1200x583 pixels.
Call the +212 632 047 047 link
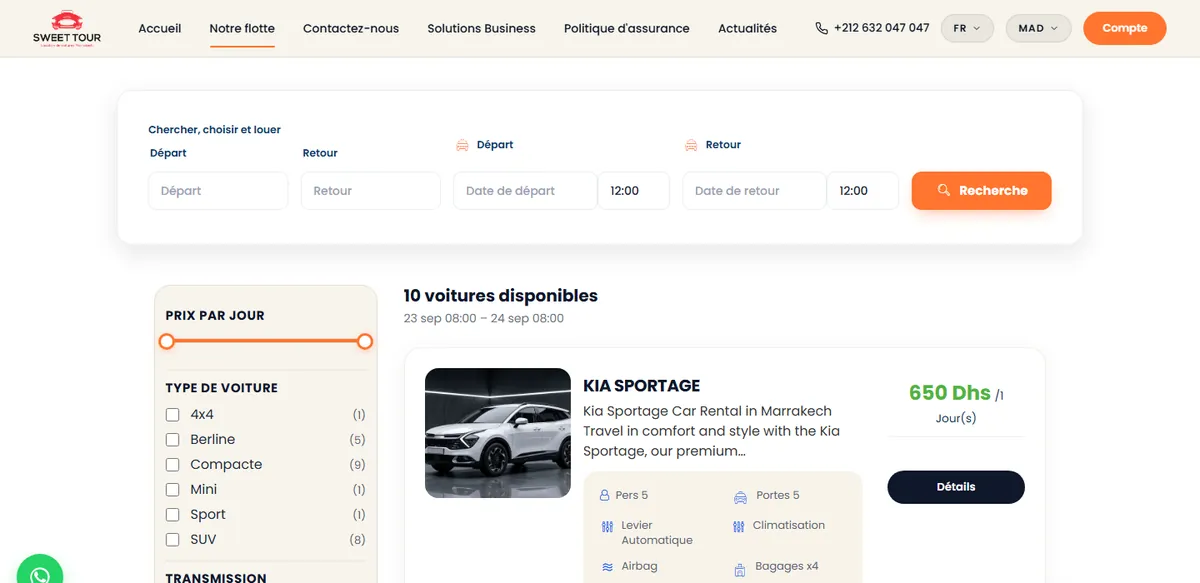[881, 28]
